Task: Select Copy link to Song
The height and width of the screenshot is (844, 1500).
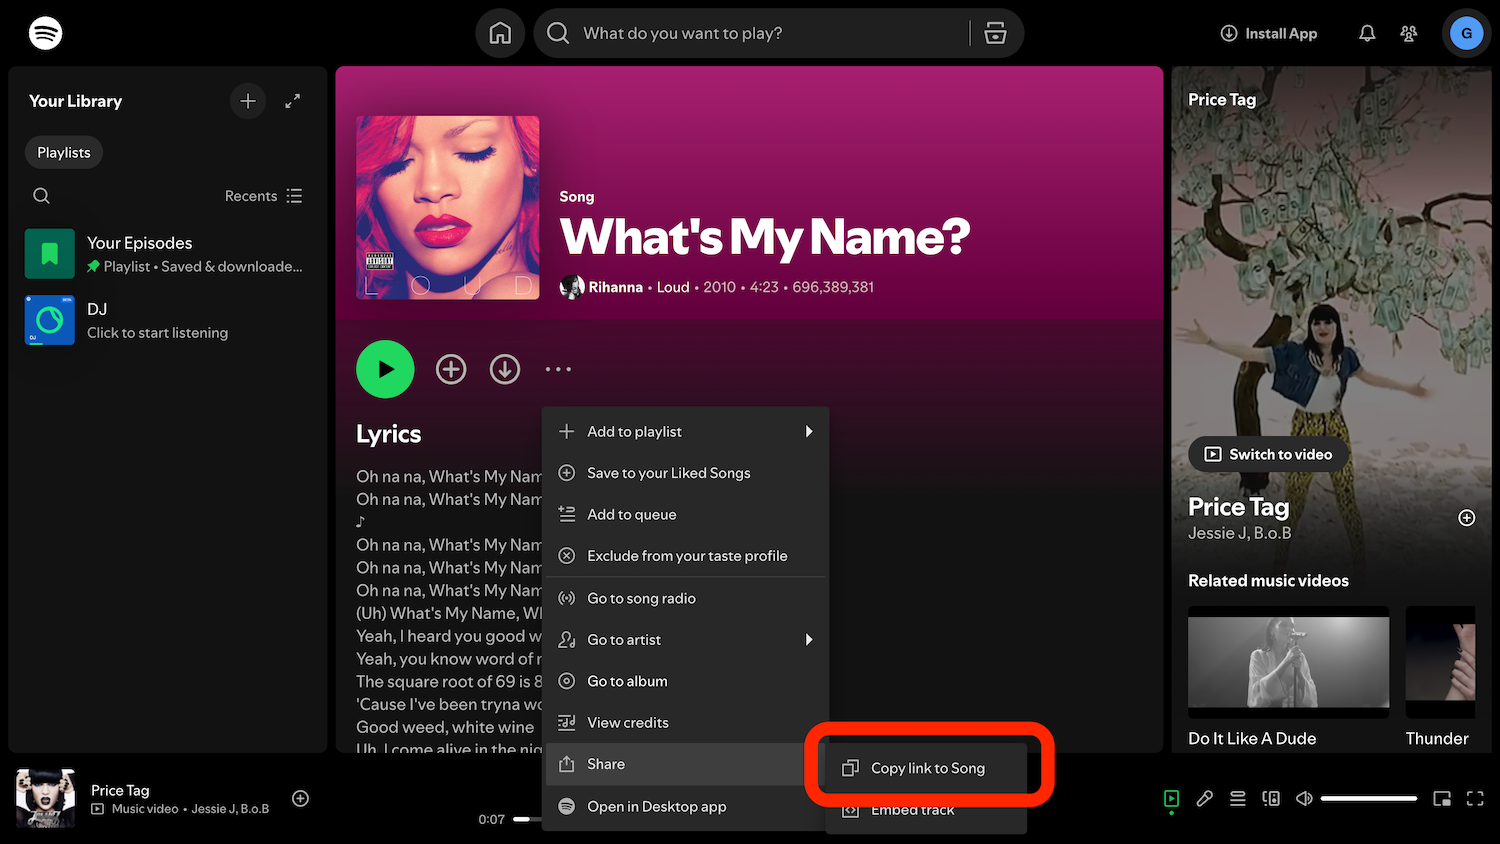Action: (928, 768)
